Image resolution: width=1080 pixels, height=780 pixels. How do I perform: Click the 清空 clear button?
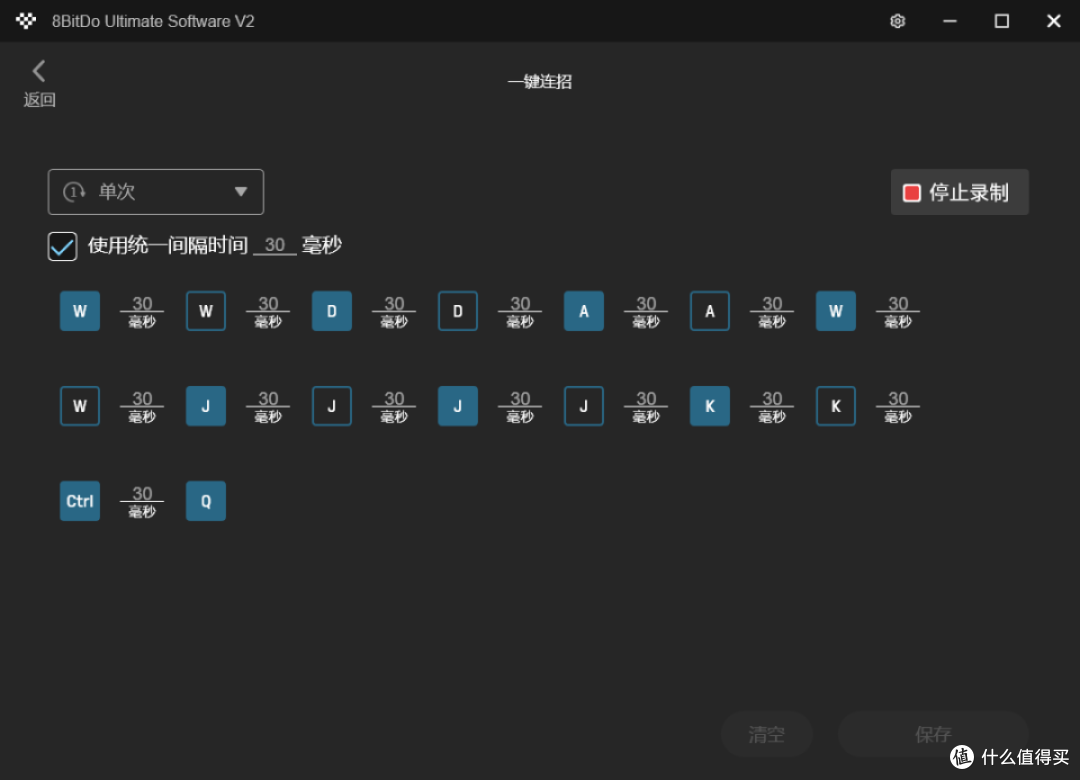pyautogui.click(x=767, y=734)
